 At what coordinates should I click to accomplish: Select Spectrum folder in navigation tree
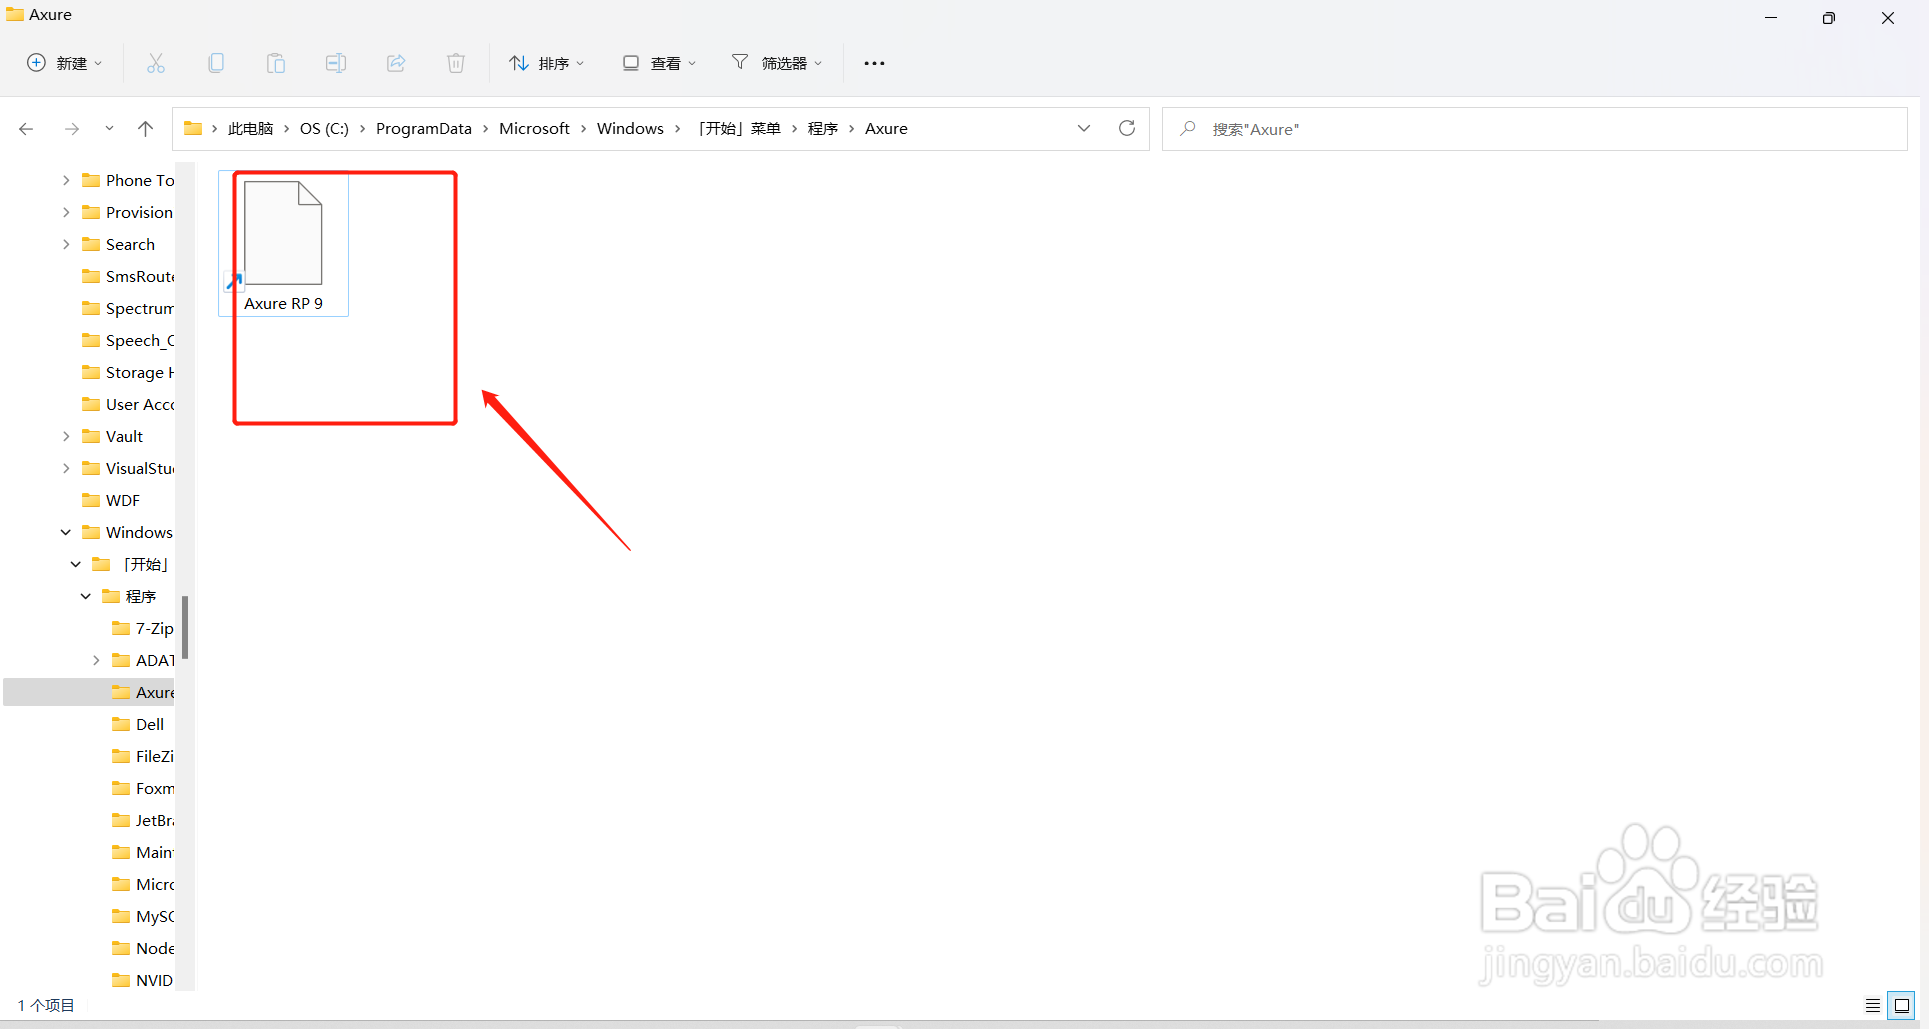click(127, 309)
